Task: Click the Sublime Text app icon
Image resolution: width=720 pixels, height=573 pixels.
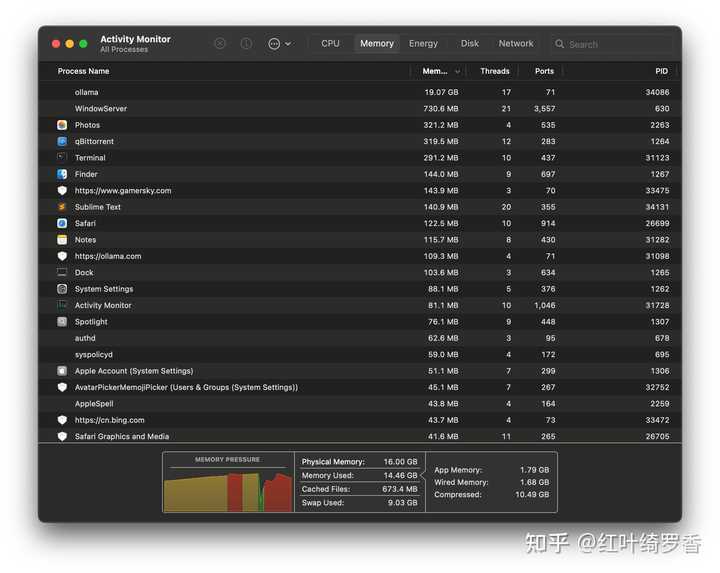Action: tap(62, 207)
